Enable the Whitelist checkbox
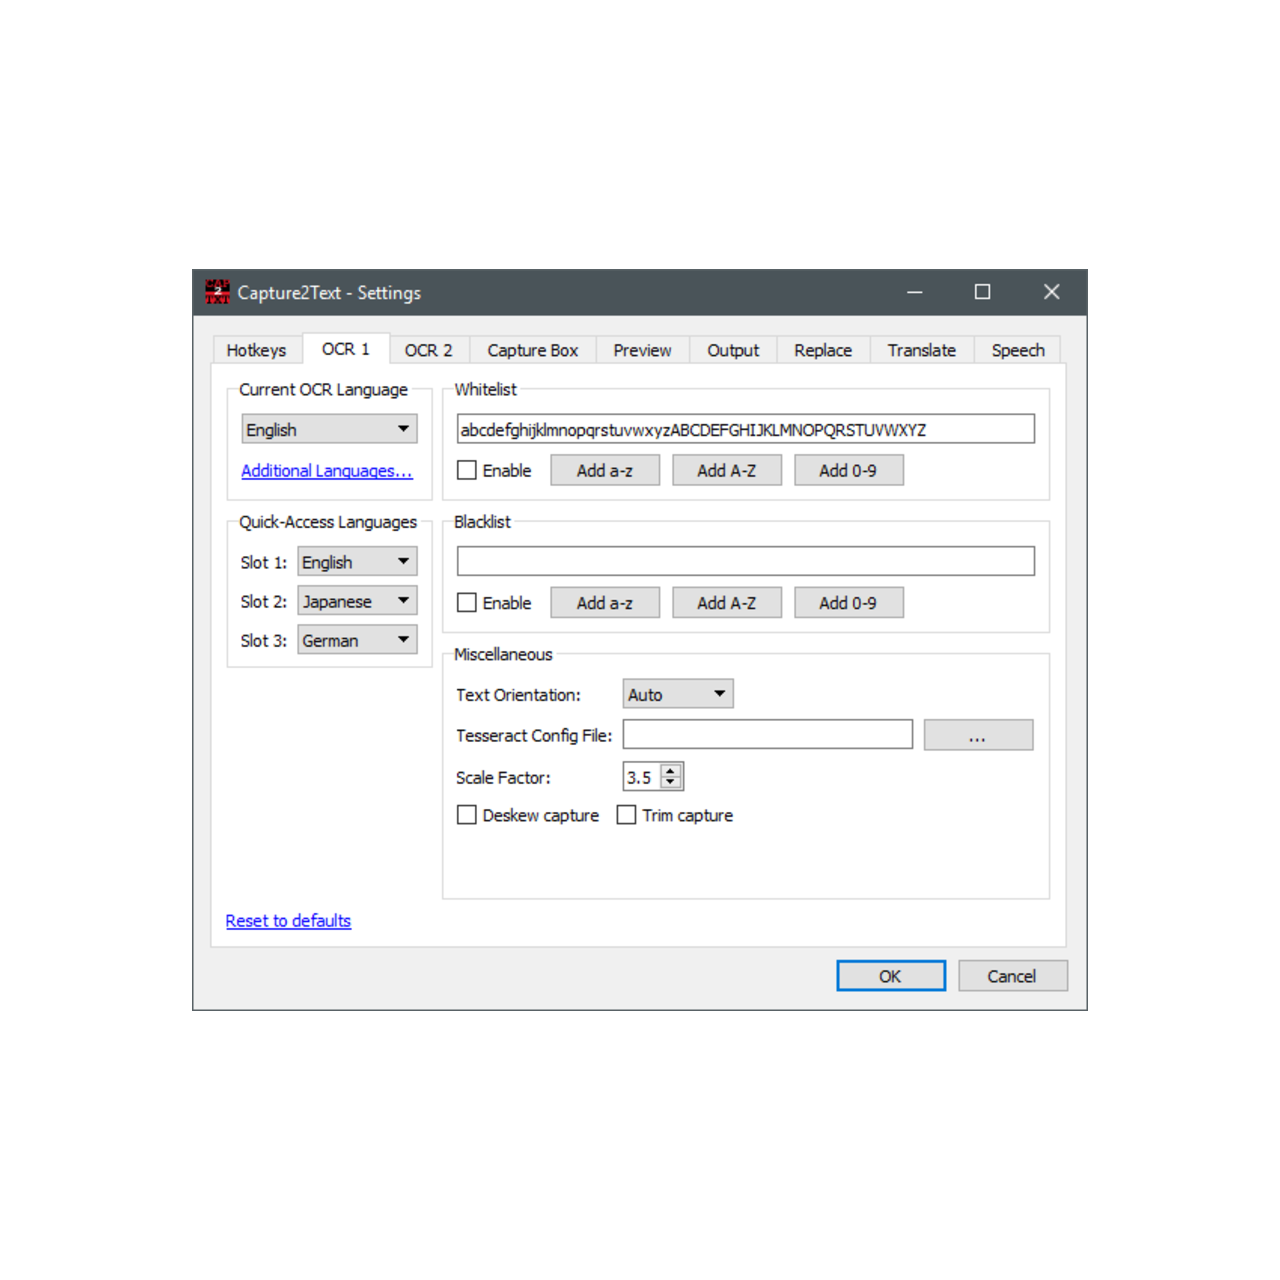The height and width of the screenshot is (1280, 1280). coord(467,470)
